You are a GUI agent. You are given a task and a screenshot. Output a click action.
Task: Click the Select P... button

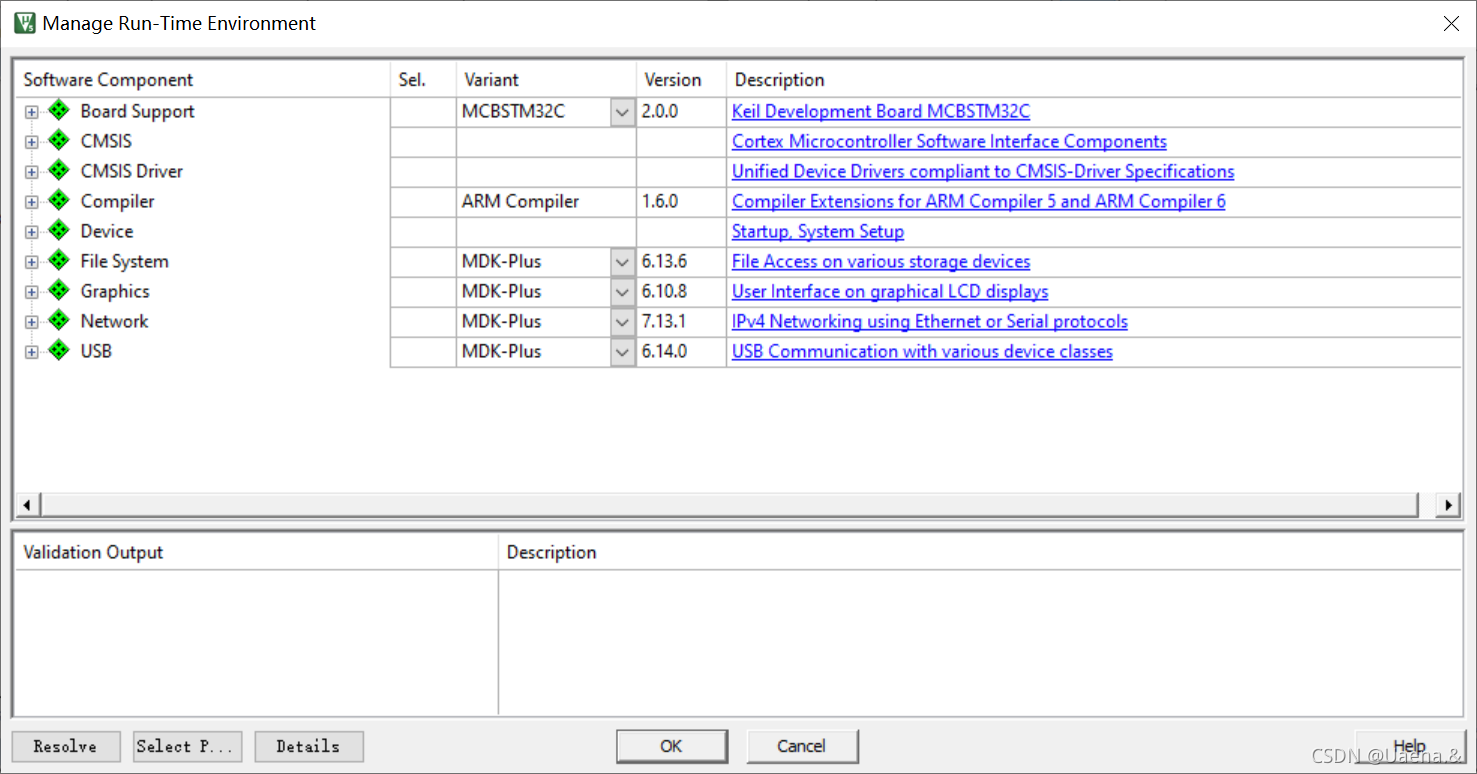(x=188, y=746)
